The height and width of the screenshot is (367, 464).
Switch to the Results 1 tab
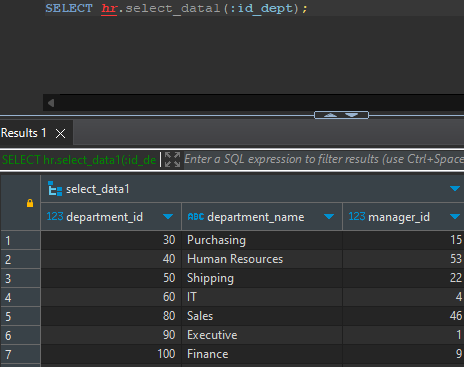point(24,133)
